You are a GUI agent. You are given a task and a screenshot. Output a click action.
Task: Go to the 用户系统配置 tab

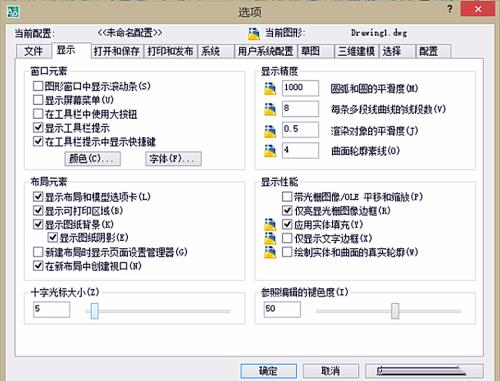click(x=265, y=51)
